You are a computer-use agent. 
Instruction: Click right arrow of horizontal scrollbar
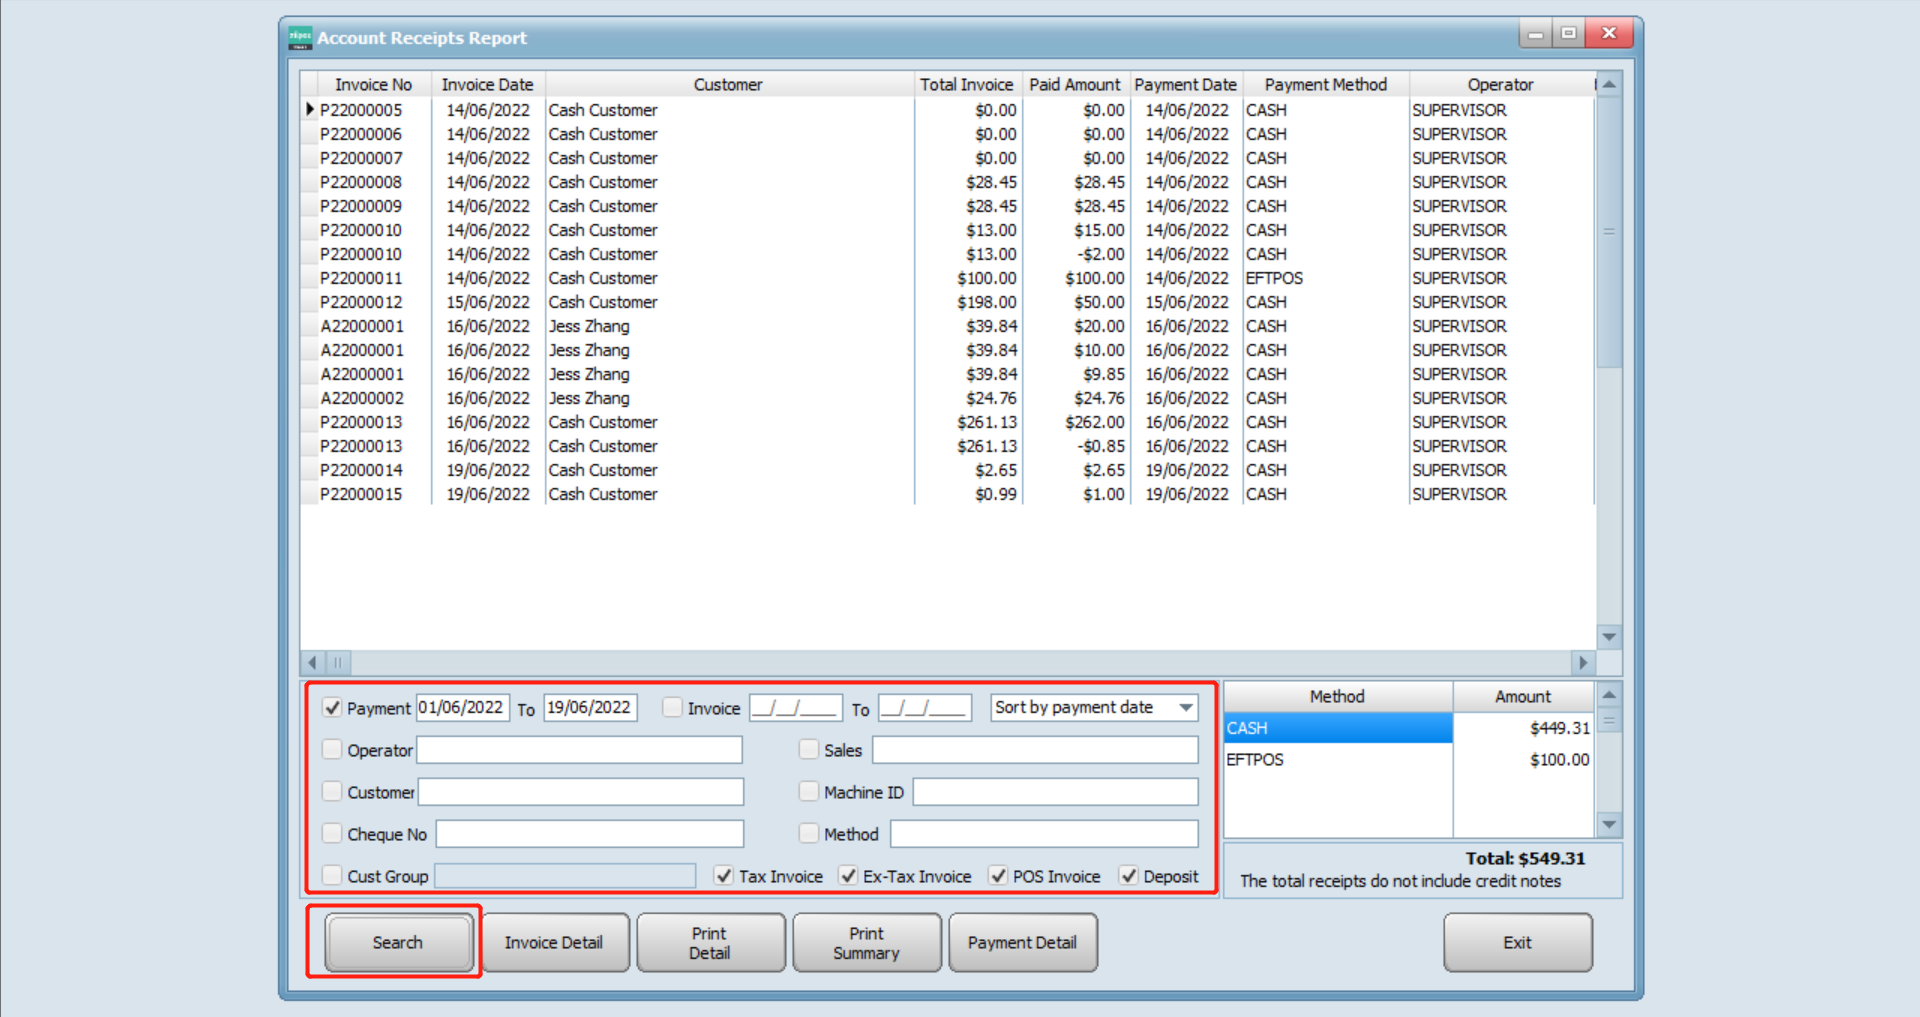[1582, 663]
